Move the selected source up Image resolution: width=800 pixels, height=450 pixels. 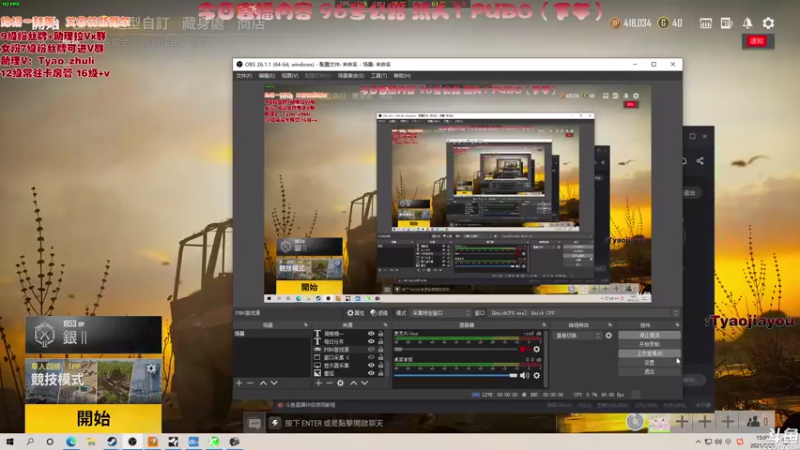pyautogui.click(x=353, y=383)
